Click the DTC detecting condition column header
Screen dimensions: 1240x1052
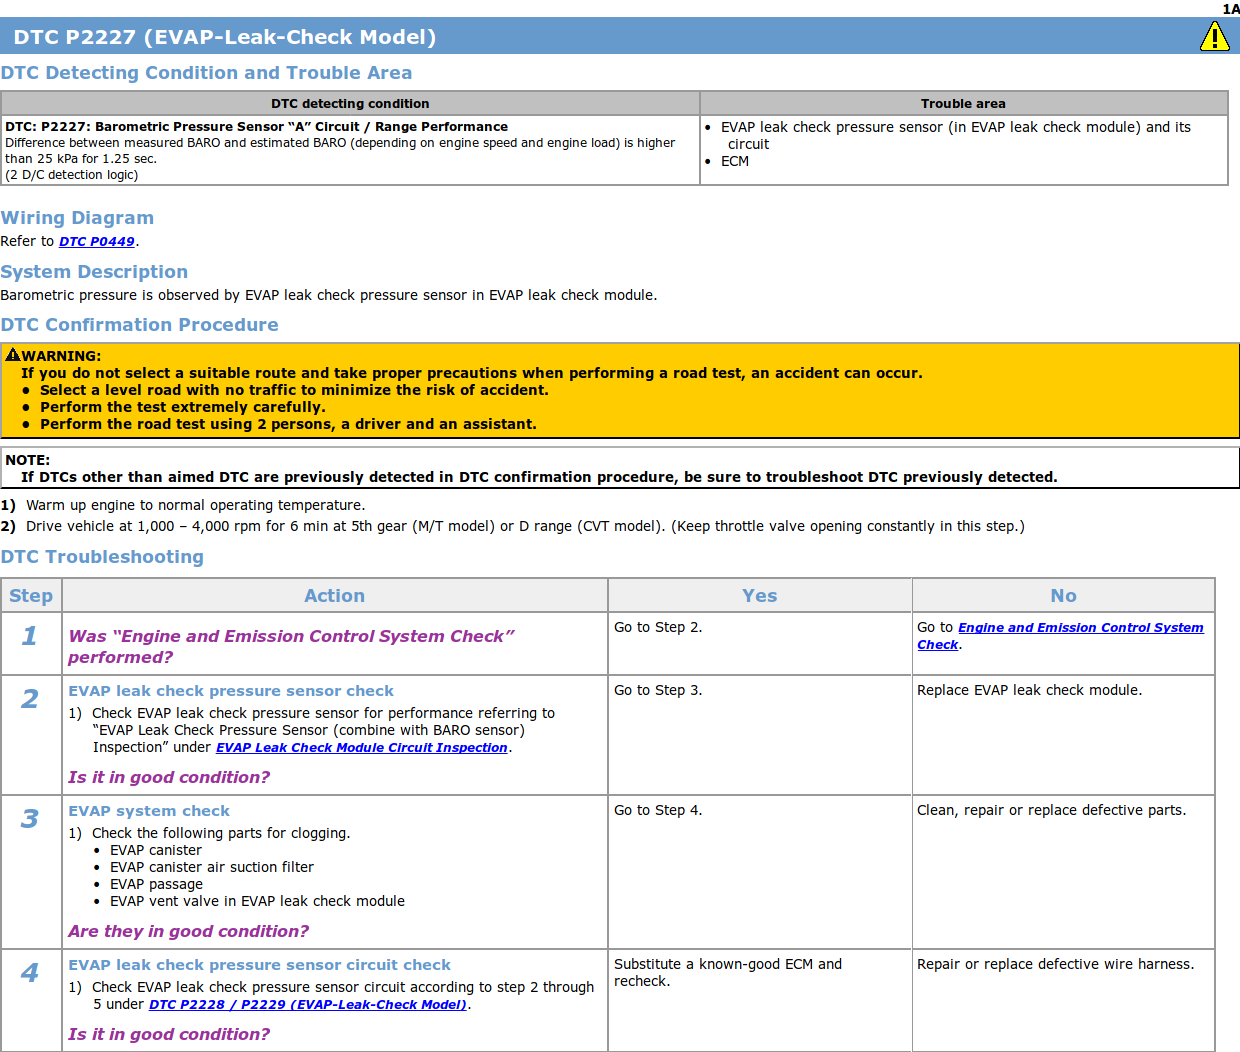pos(350,104)
